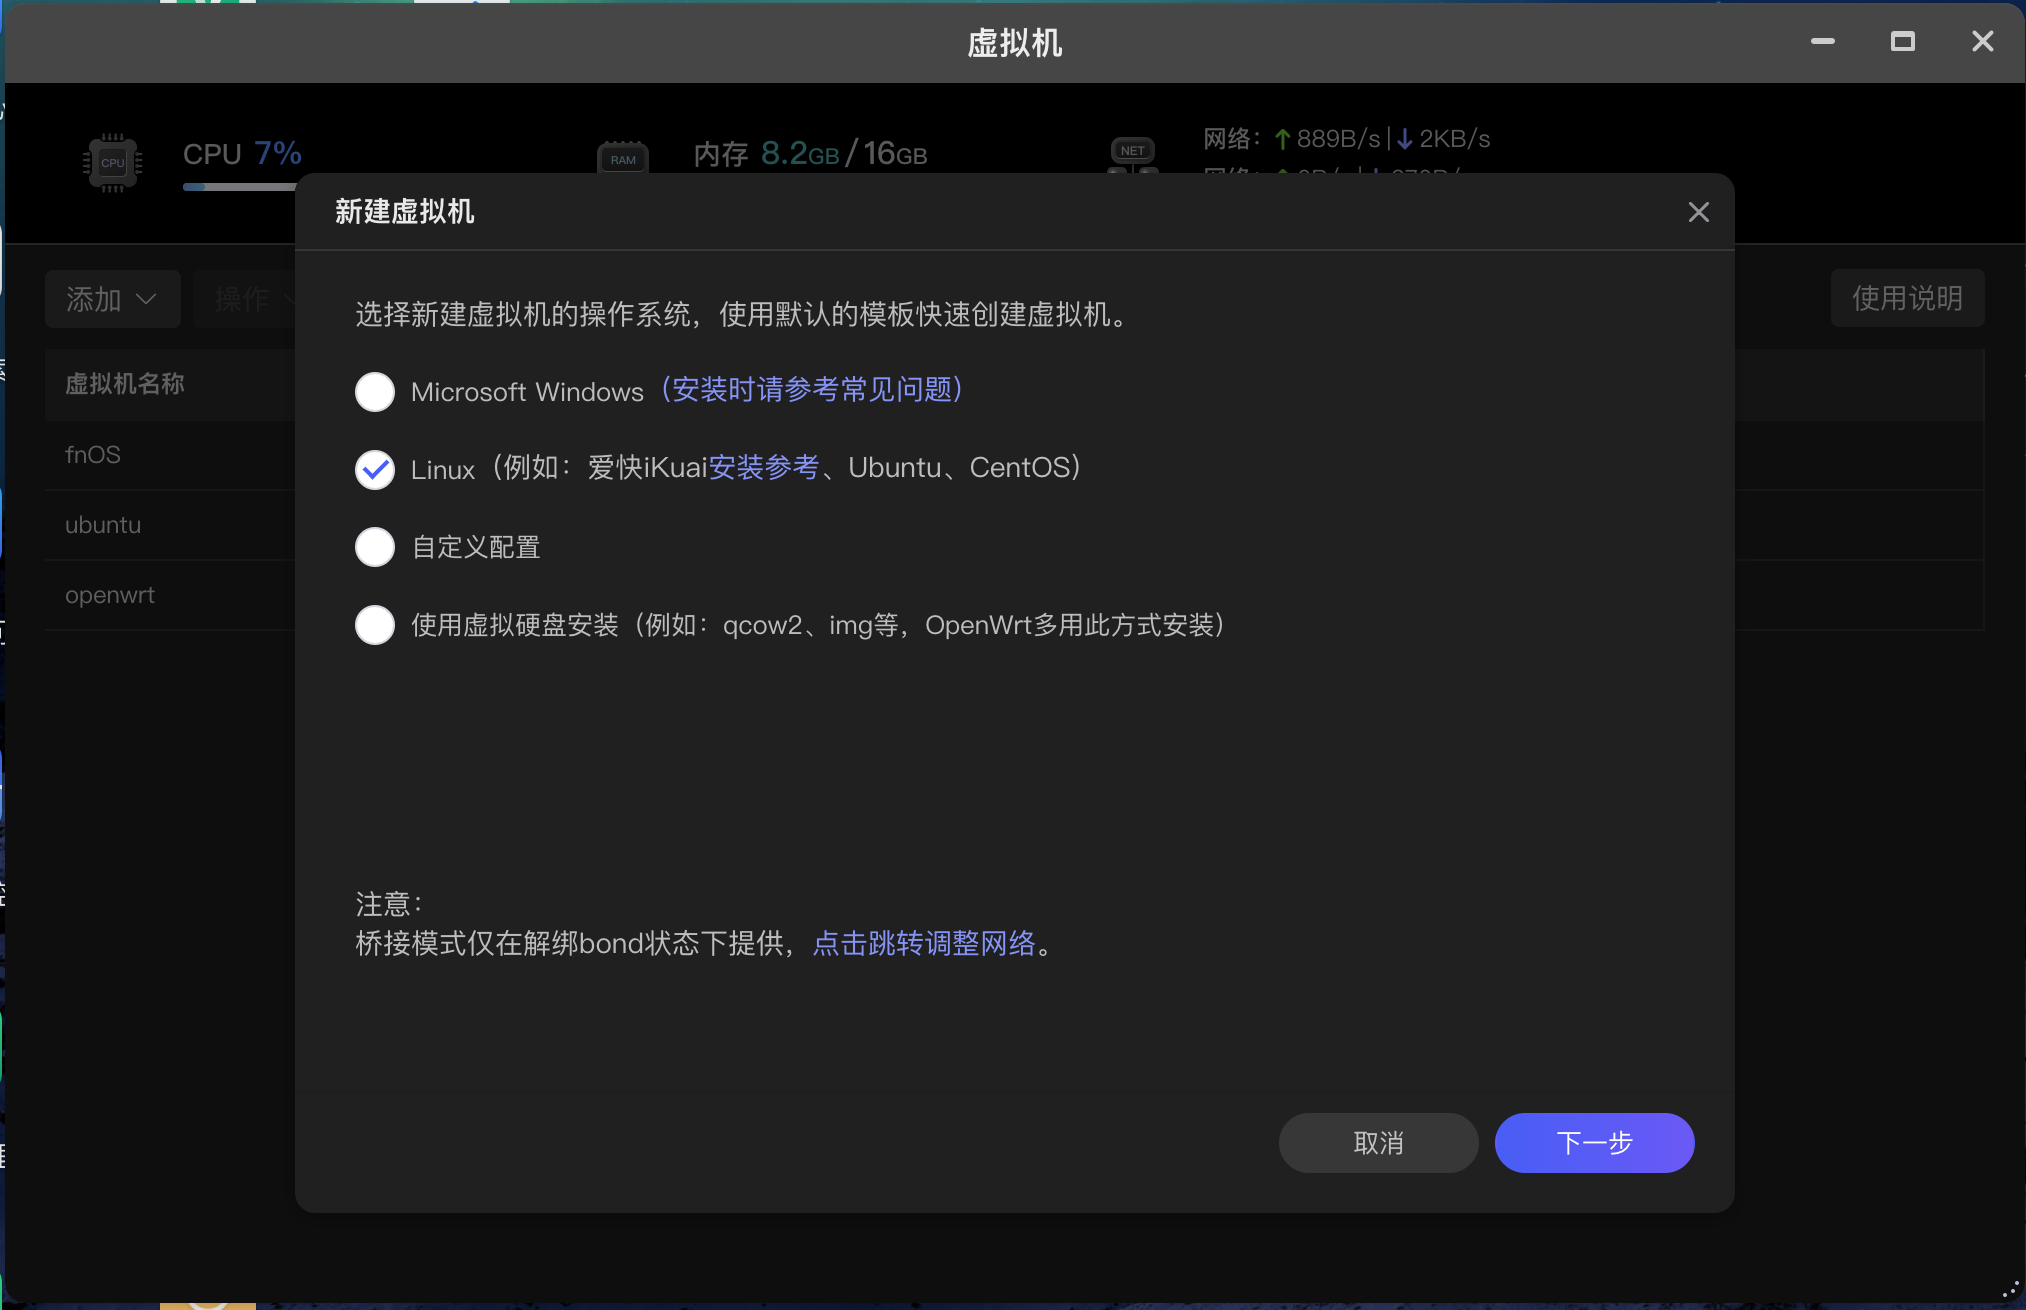Open the iKuai 安装参考 link
Screen dimensions: 2026x1310
click(763, 468)
